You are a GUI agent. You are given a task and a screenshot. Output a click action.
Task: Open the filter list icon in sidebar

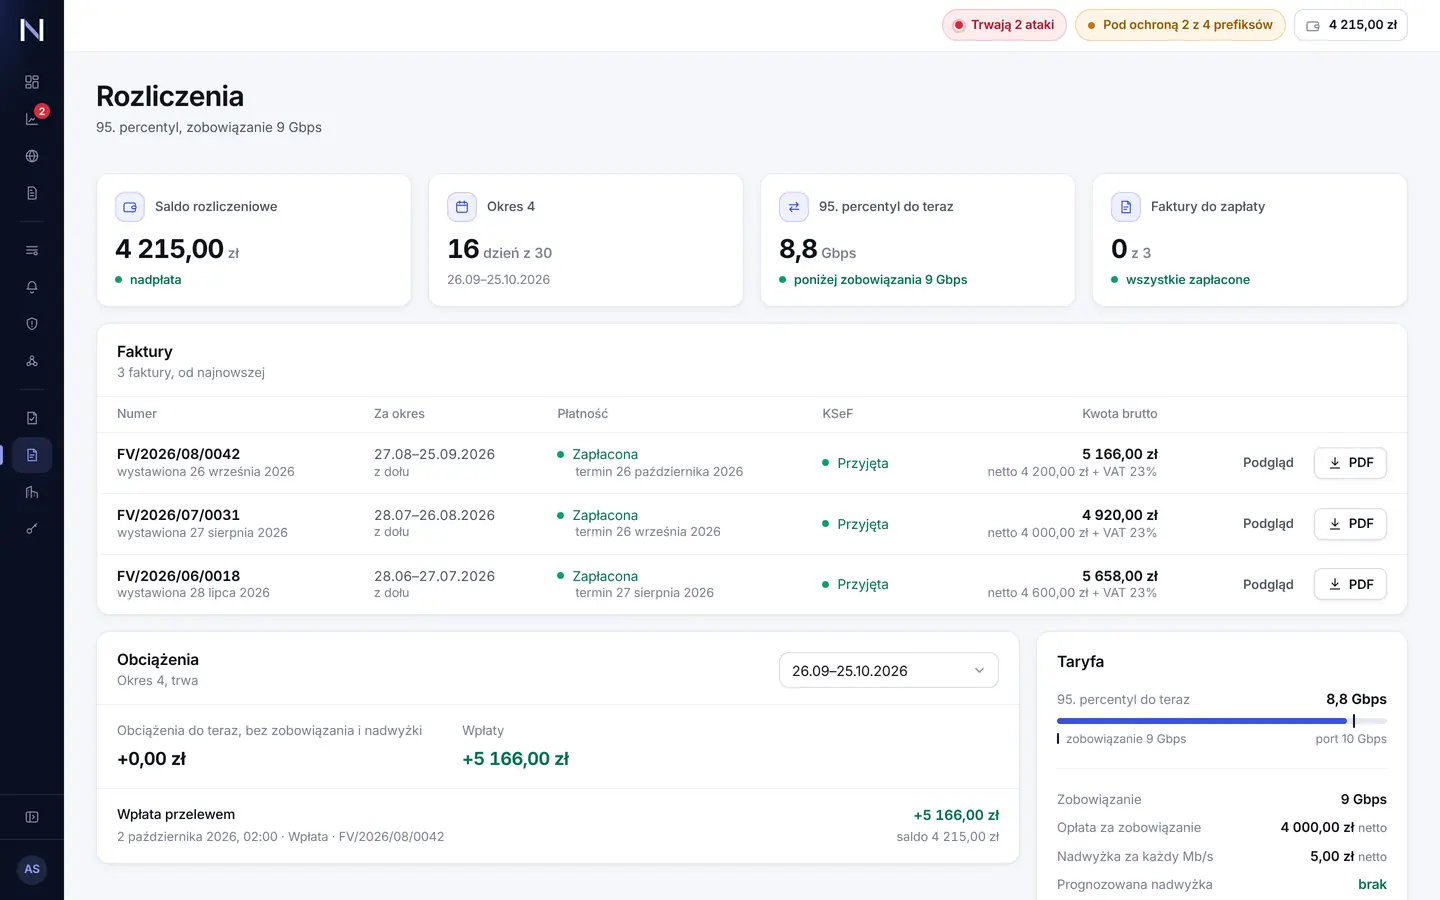coord(32,250)
